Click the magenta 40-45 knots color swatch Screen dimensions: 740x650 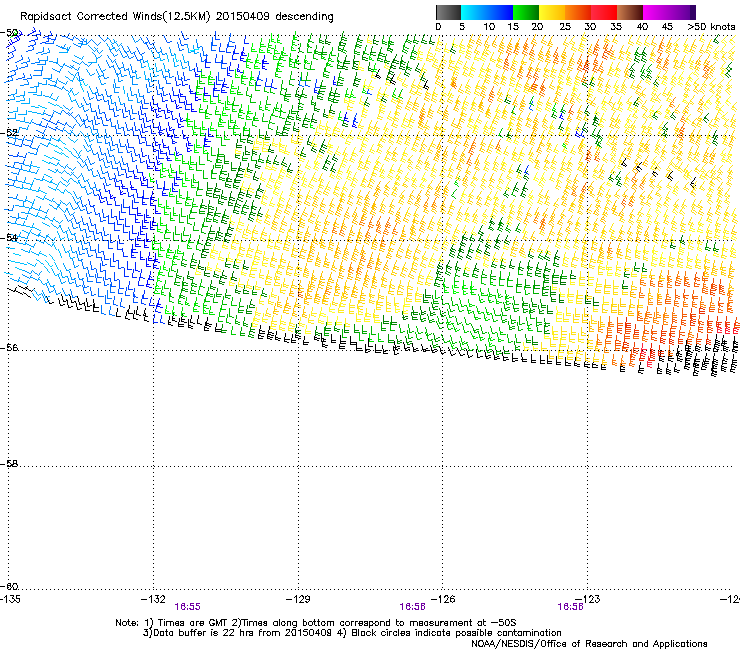coord(656,12)
